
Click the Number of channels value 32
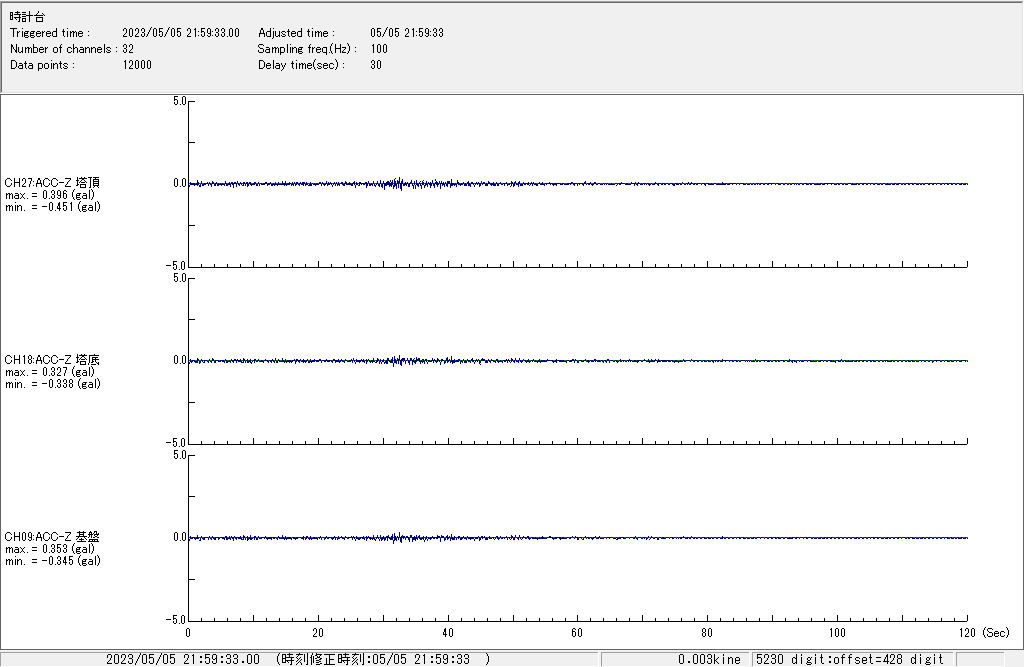[x=128, y=49]
